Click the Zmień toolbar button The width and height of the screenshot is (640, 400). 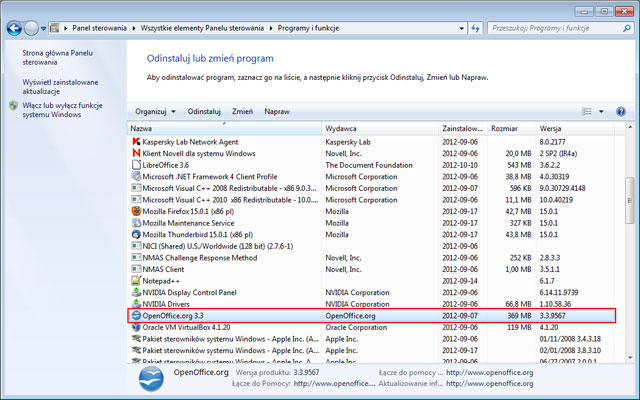242,111
